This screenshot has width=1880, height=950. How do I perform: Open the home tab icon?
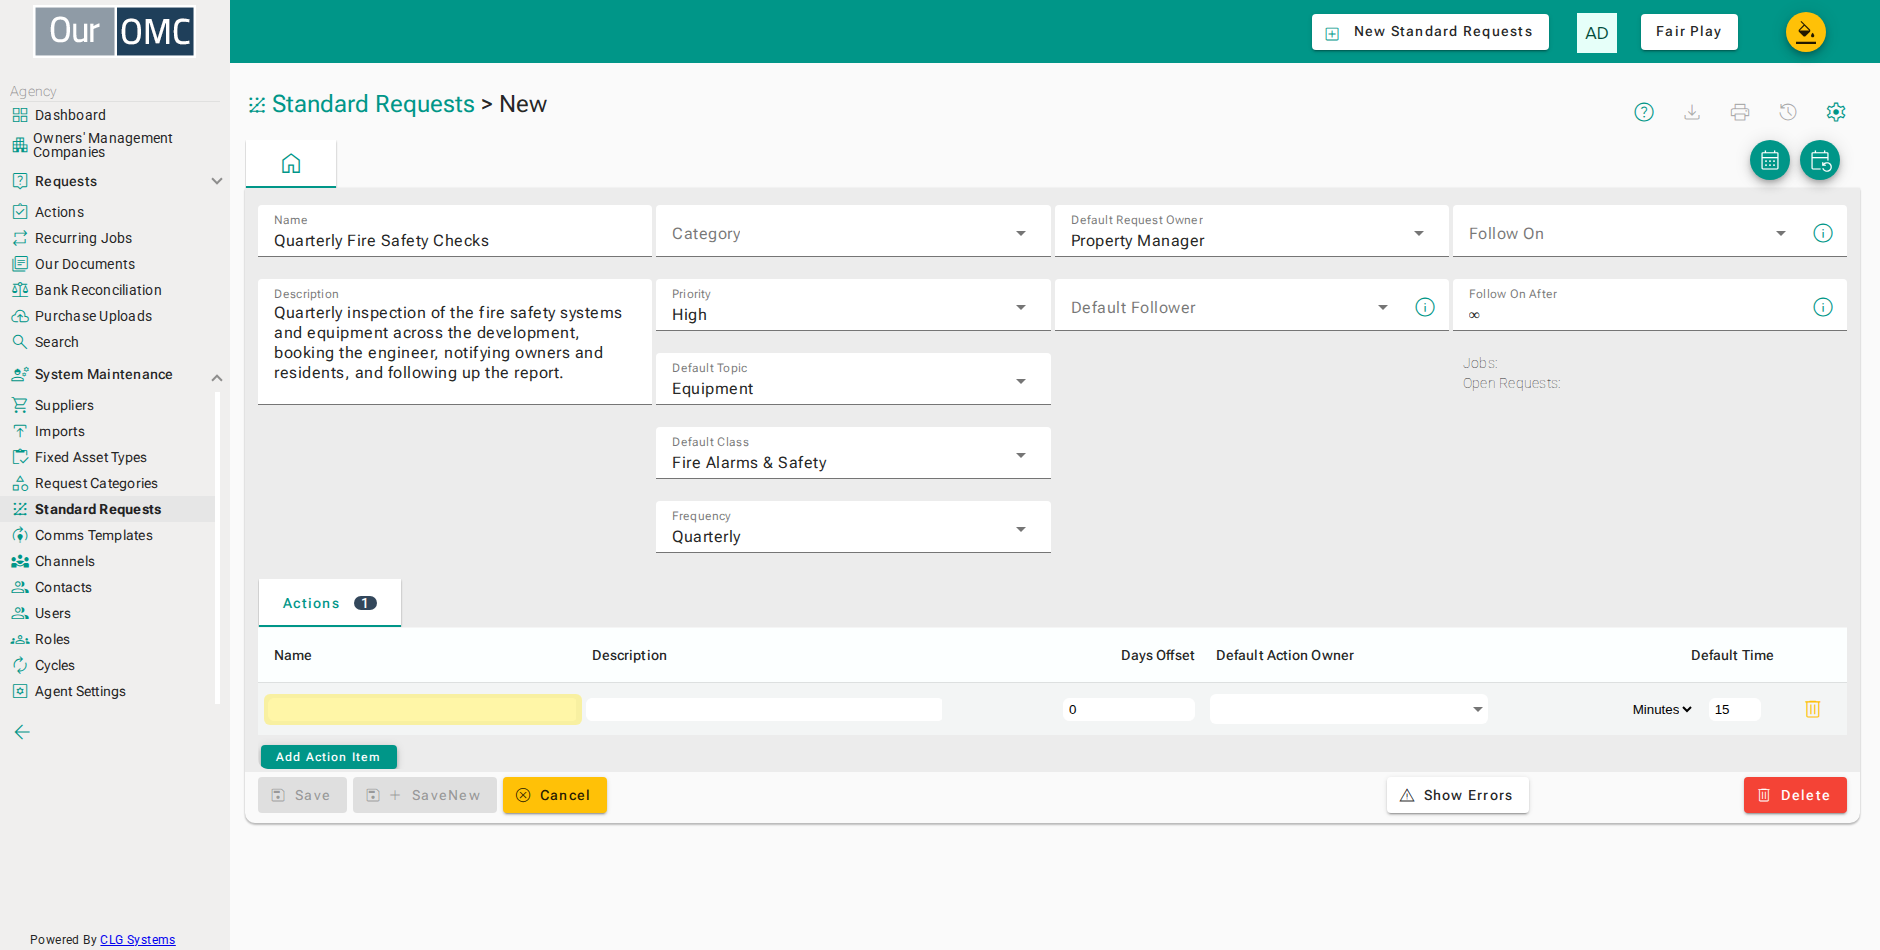[x=291, y=163]
